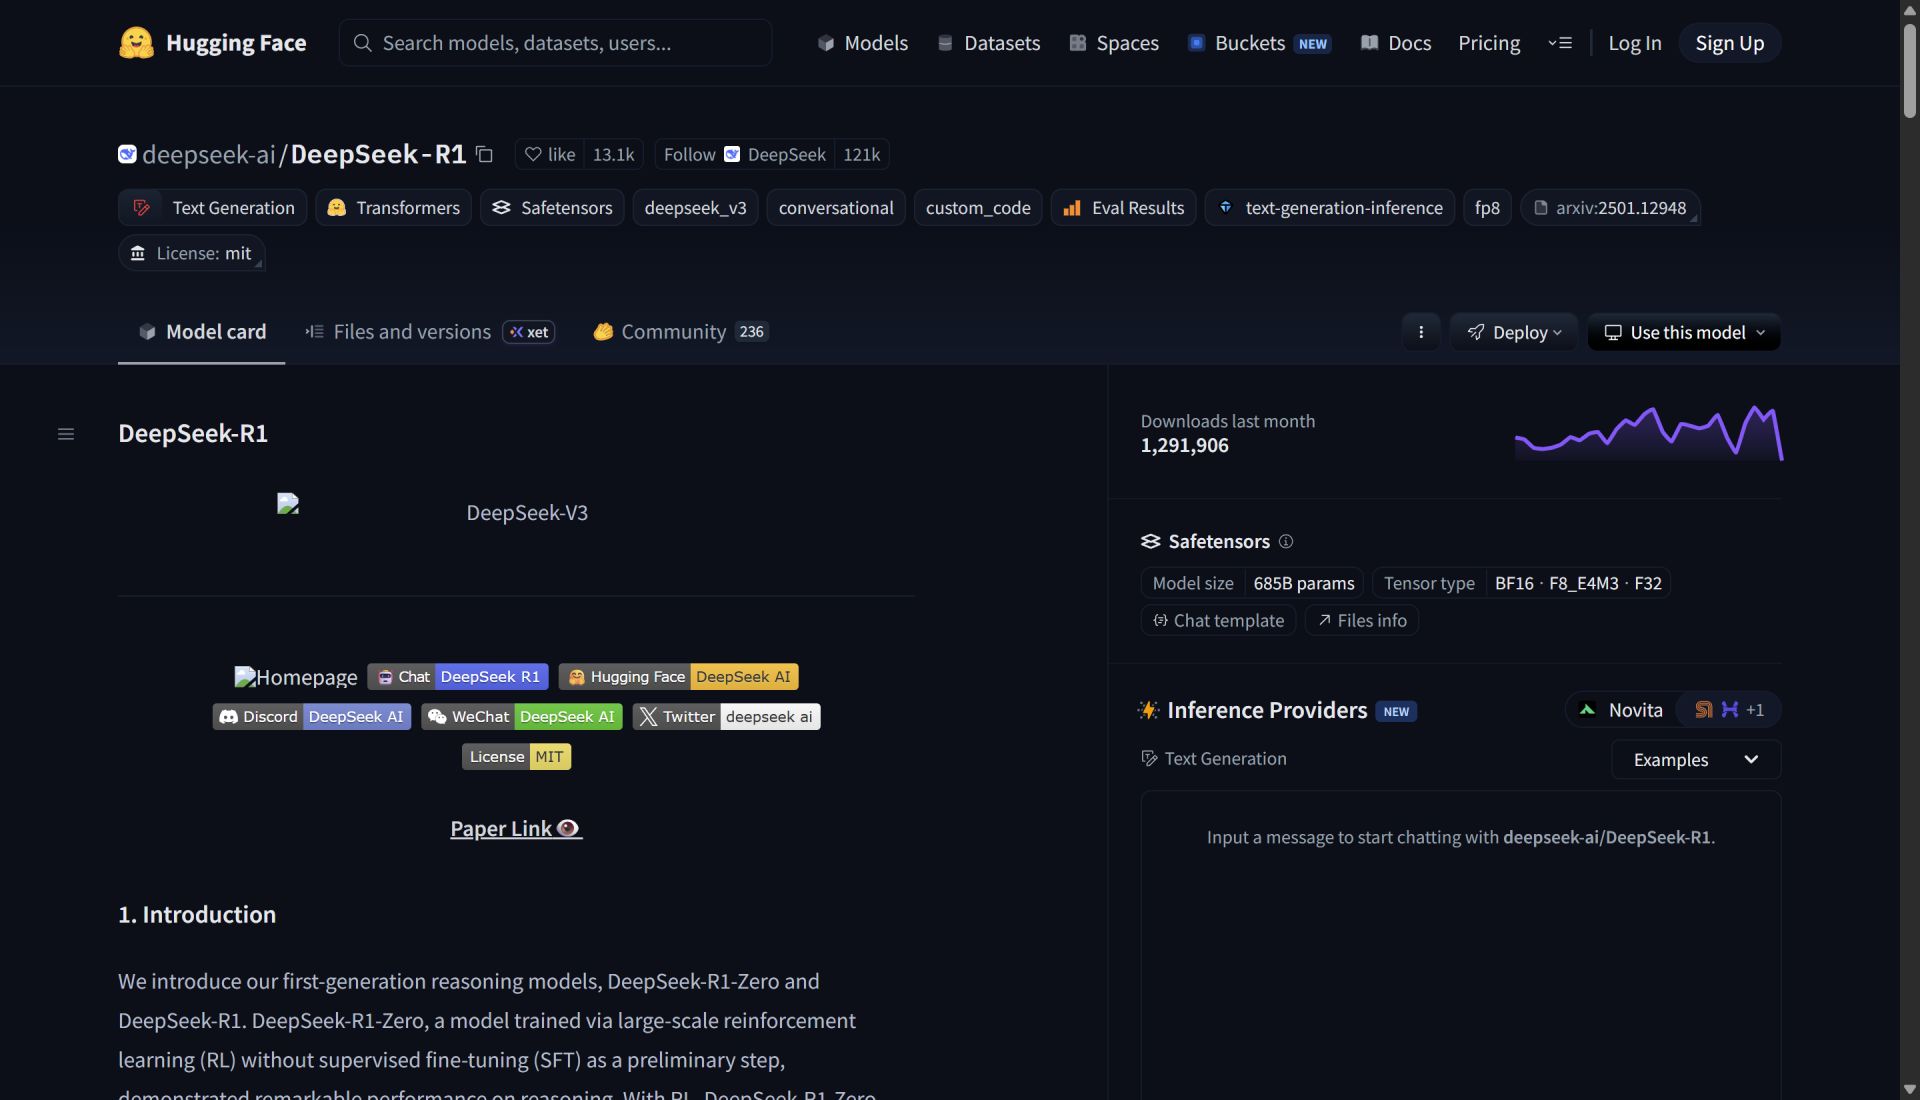Click the Safetensors info icon
Screen dimensions: 1920x1100
pos(1286,541)
